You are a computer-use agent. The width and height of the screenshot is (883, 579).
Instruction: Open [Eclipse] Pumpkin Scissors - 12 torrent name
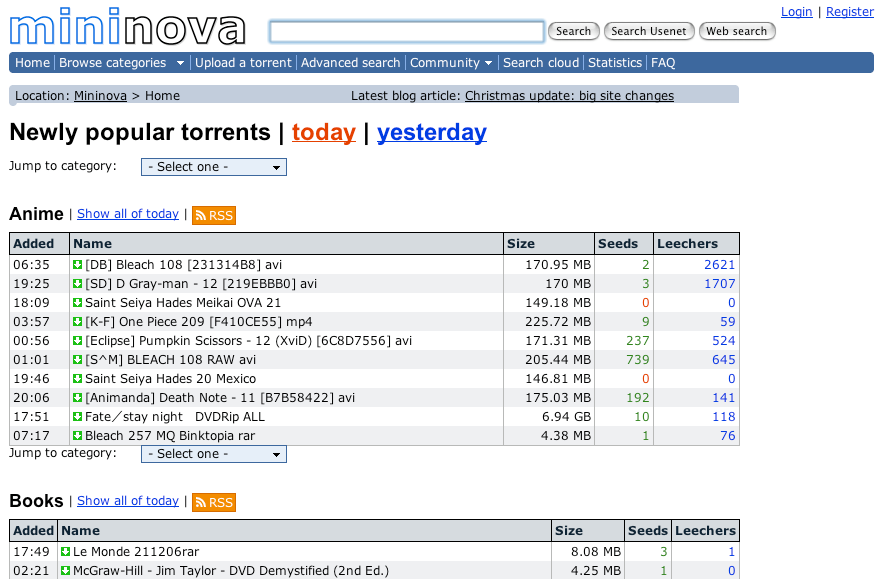(248, 341)
